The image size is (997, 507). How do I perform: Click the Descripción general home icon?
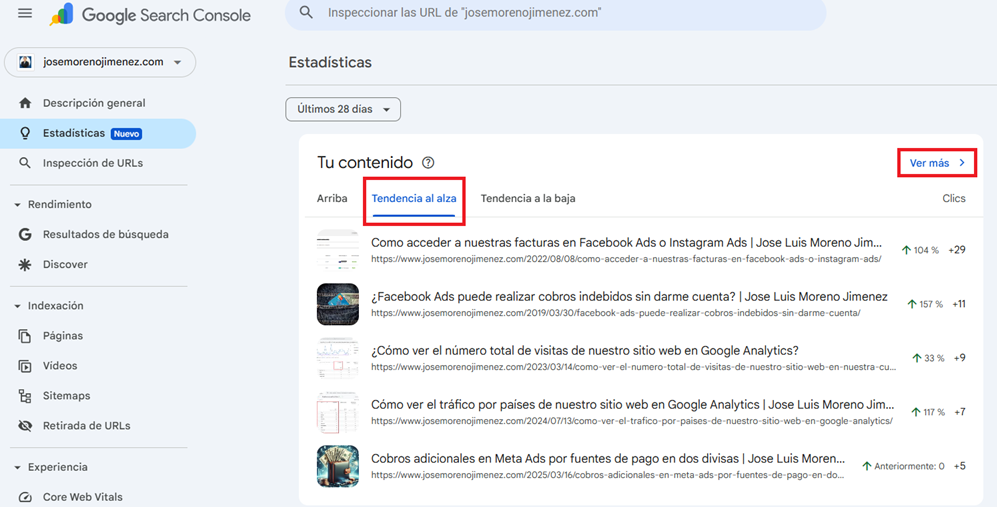(x=25, y=103)
